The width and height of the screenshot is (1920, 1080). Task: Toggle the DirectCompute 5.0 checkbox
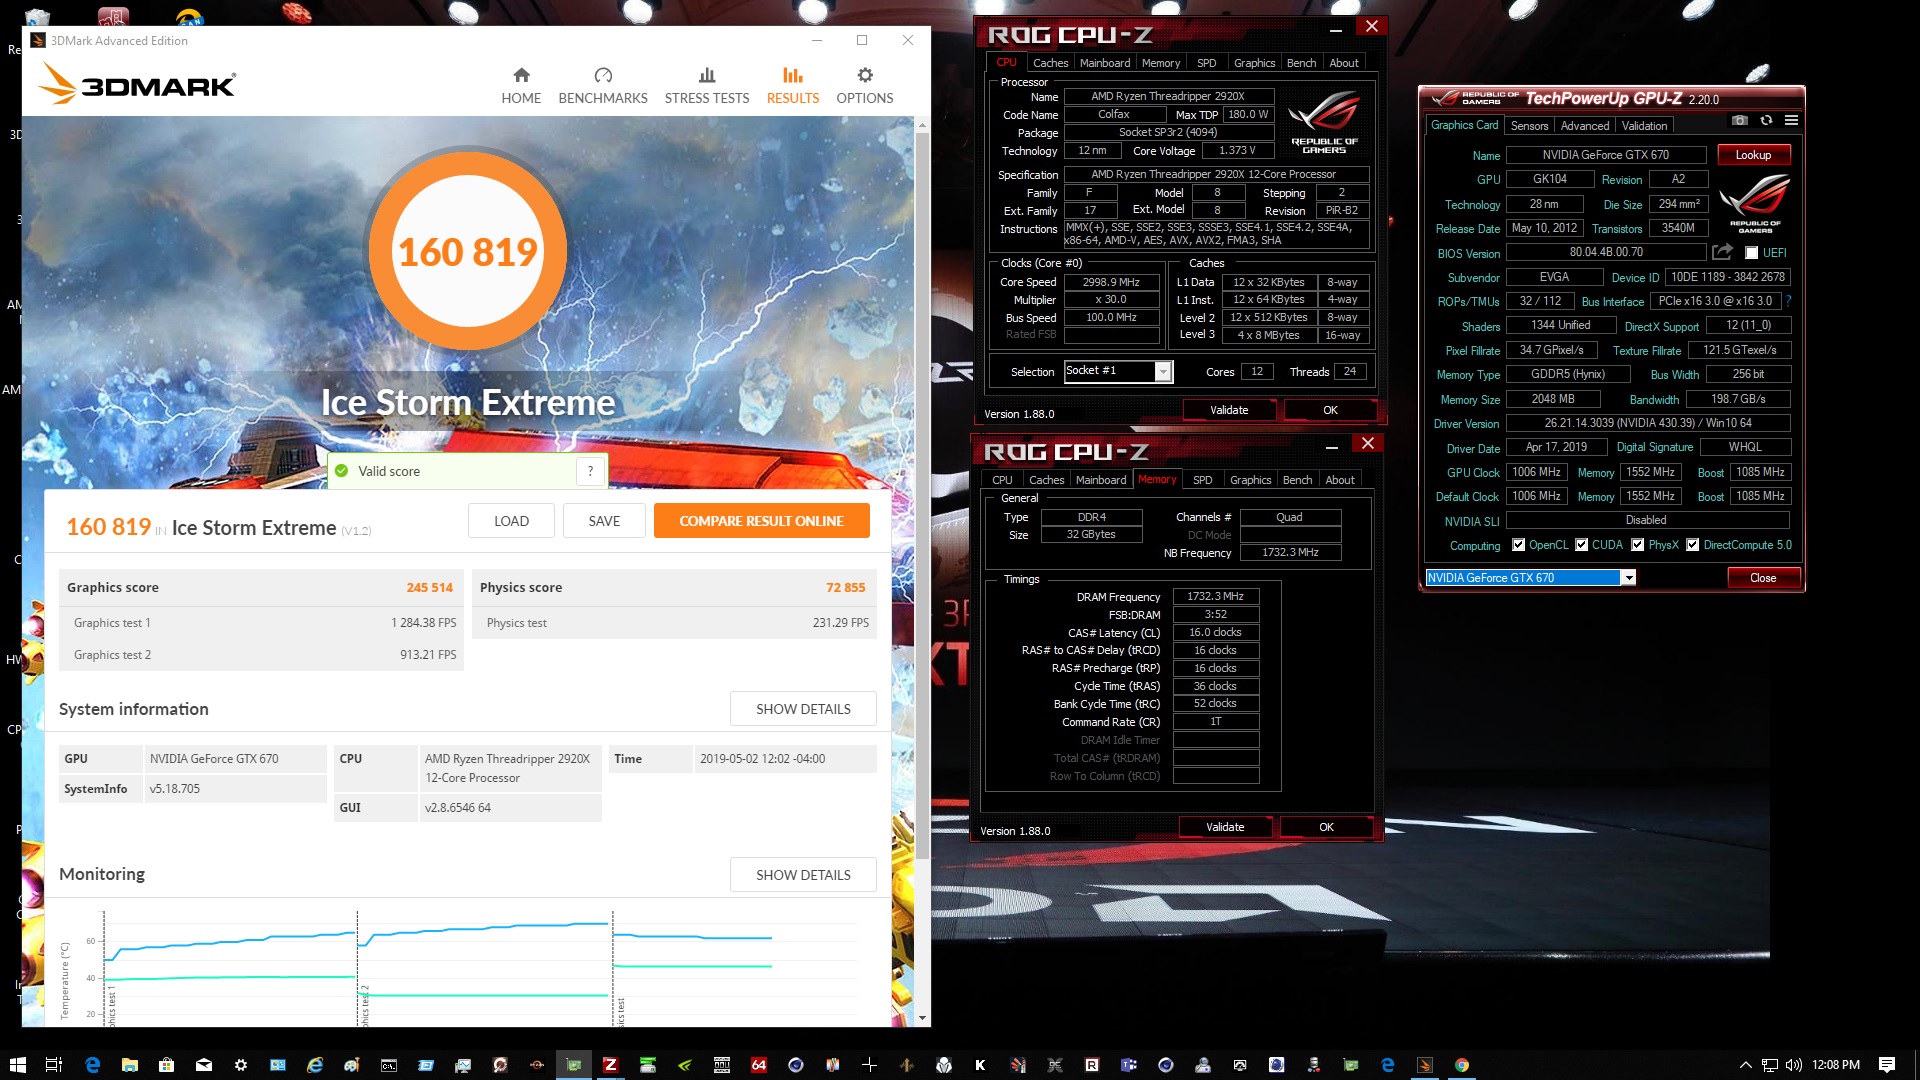pyautogui.click(x=1692, y=545)
